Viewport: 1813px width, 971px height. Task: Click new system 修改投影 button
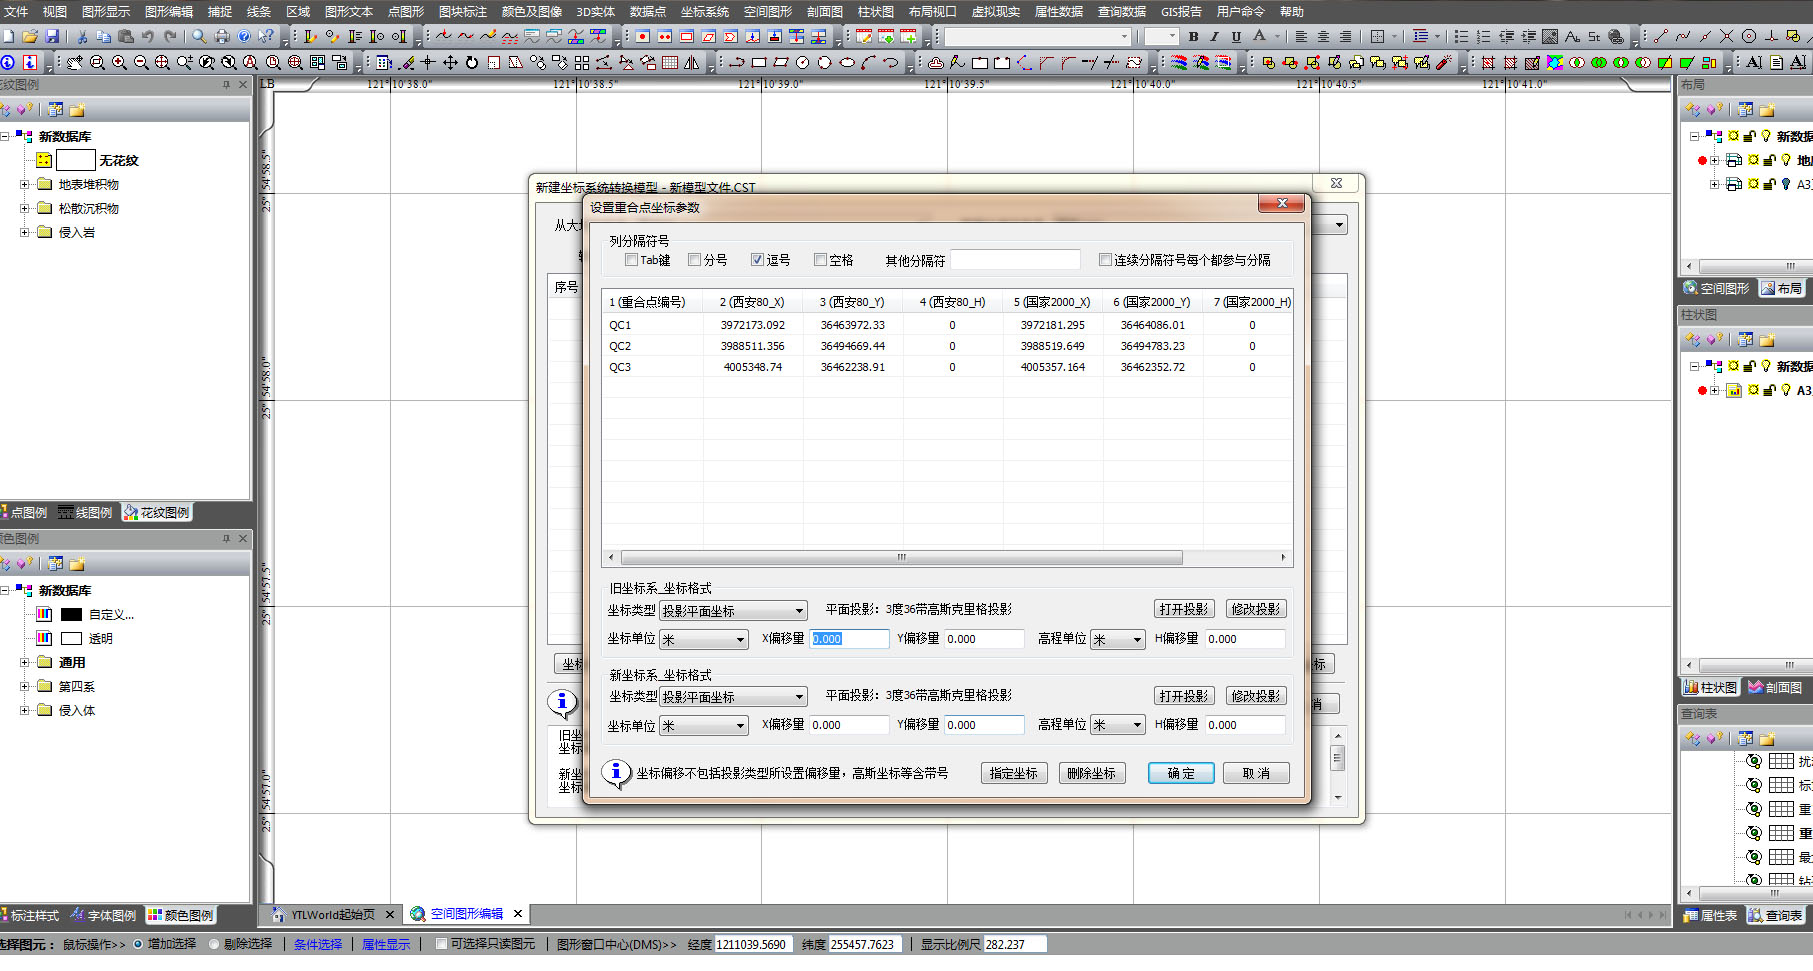(1256, 696)
